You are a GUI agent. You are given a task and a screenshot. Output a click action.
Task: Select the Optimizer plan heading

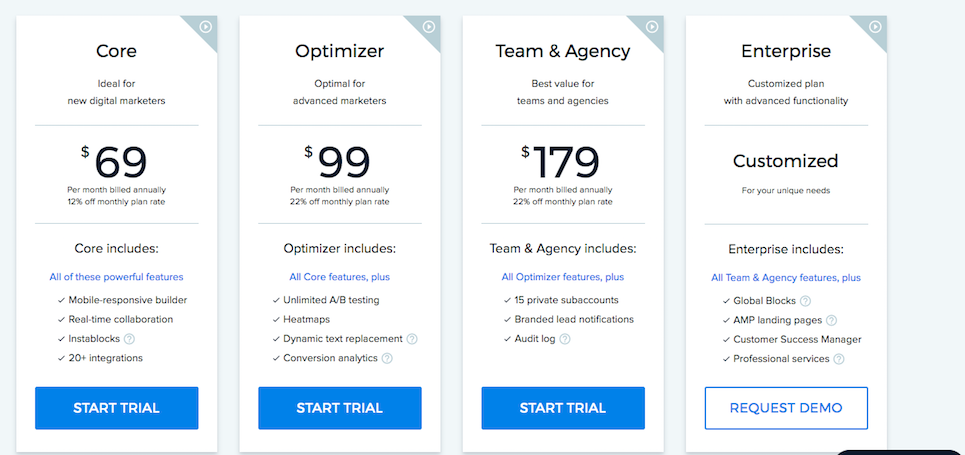pyautogui.click(x=340, y=51)
